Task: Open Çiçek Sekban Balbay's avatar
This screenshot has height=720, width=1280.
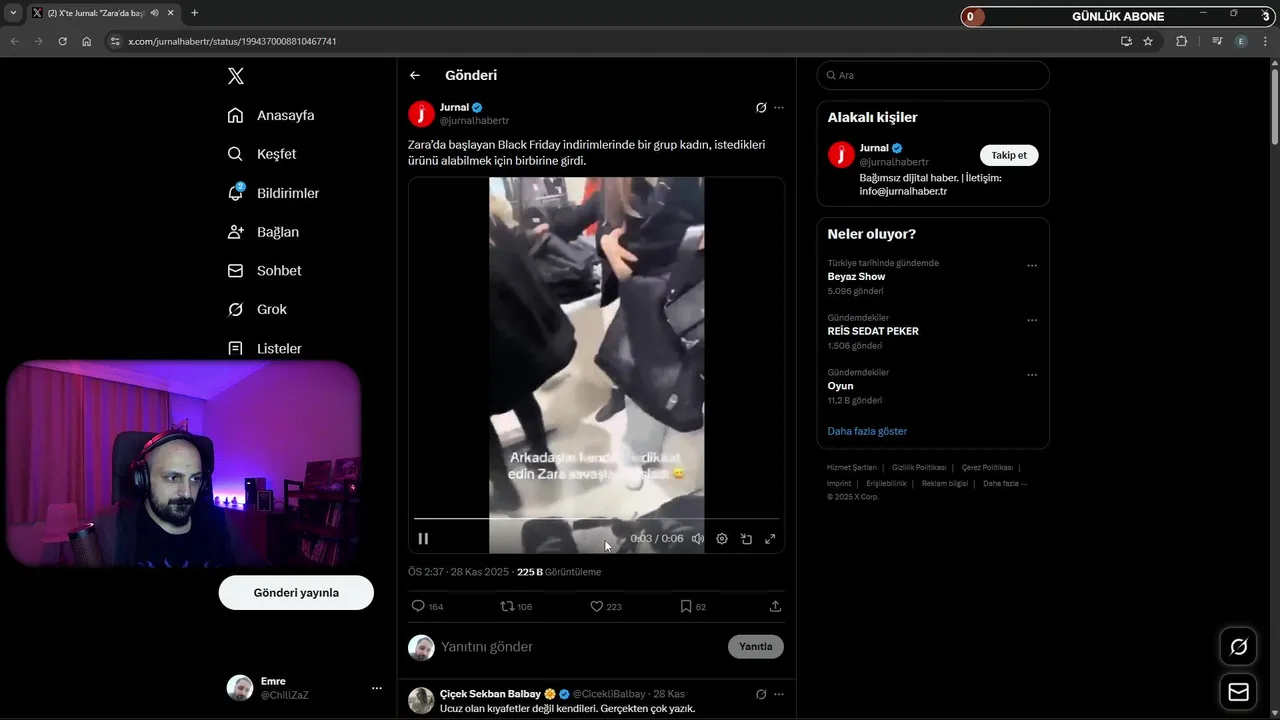Action: pos(421,700)
